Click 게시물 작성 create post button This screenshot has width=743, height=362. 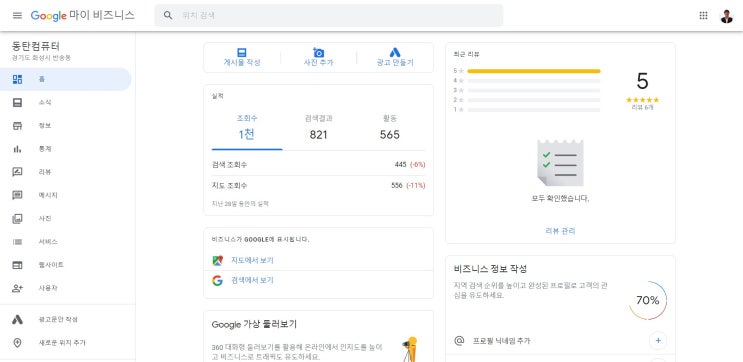(x=242, y=57)
